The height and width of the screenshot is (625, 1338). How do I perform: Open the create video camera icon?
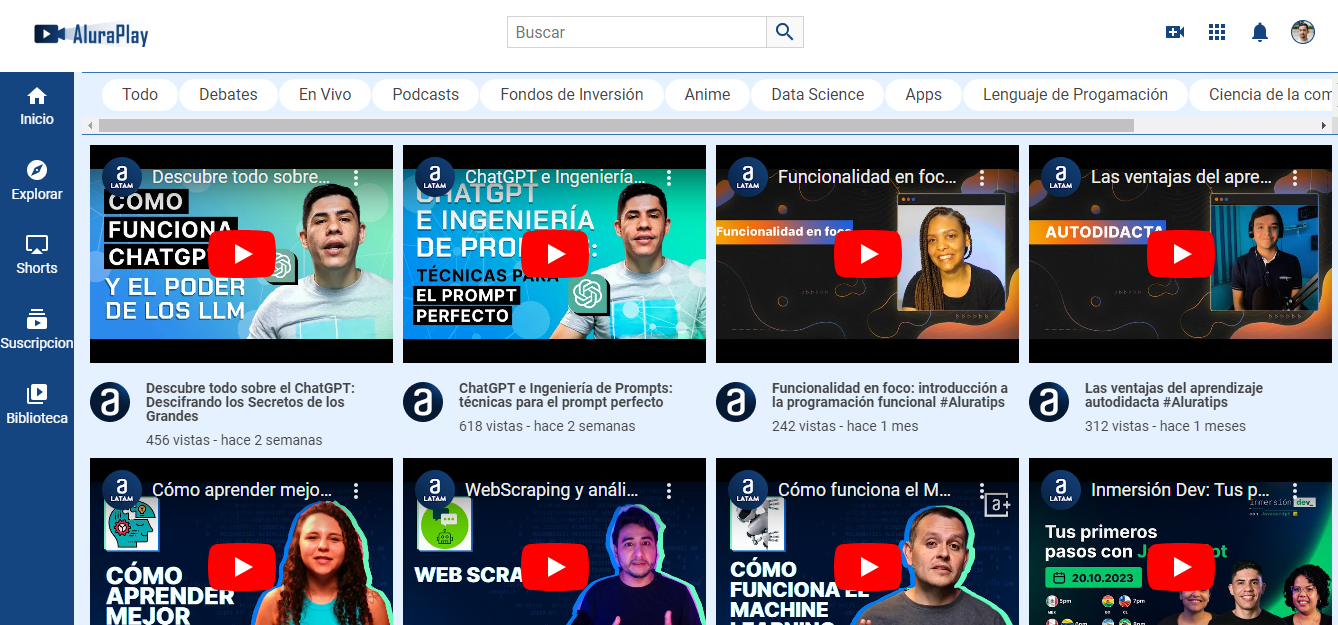[x=1175, y=32]
